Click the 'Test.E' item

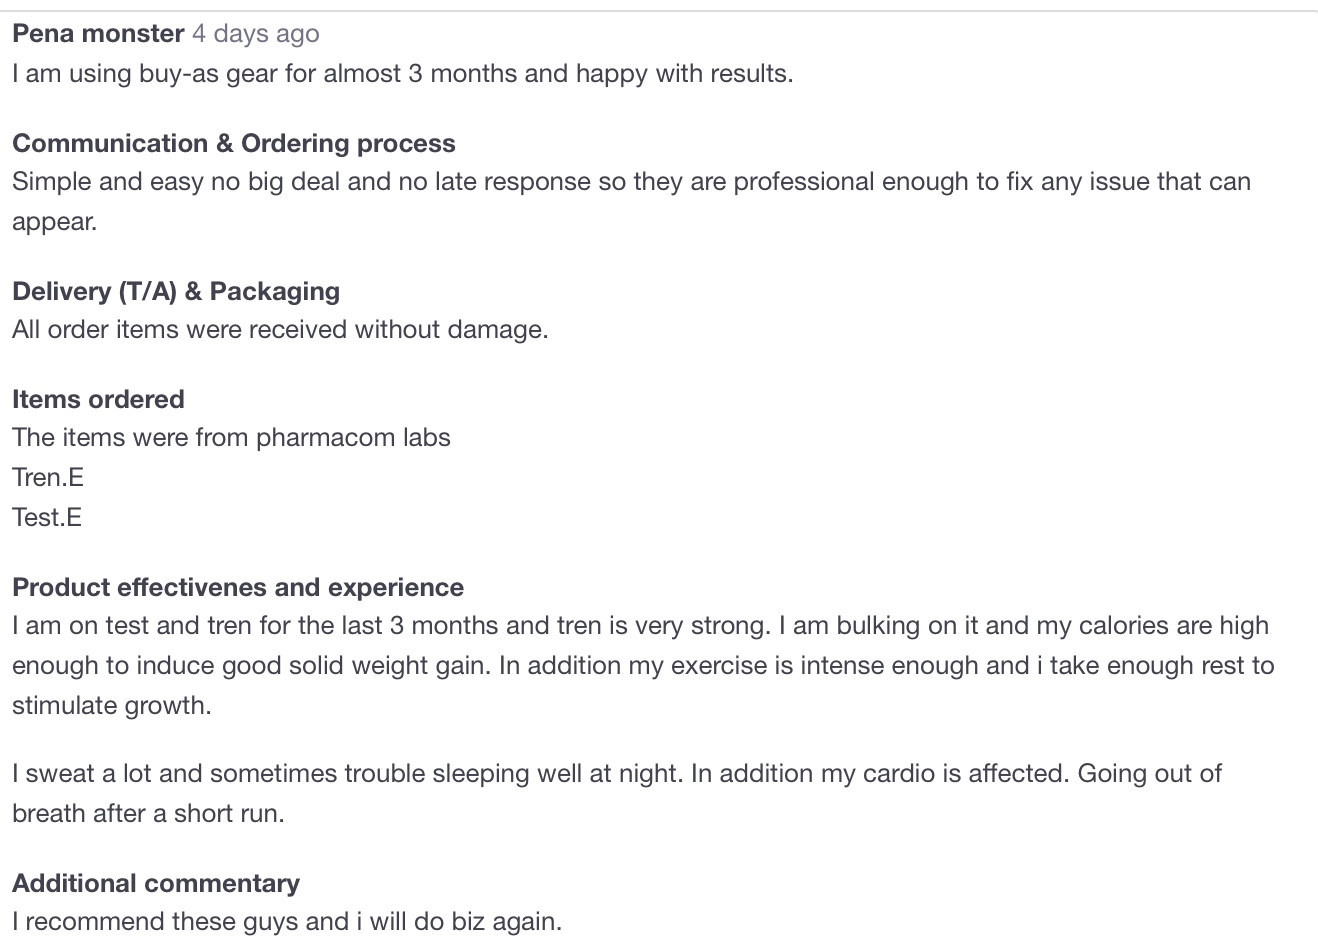point(47,518)
